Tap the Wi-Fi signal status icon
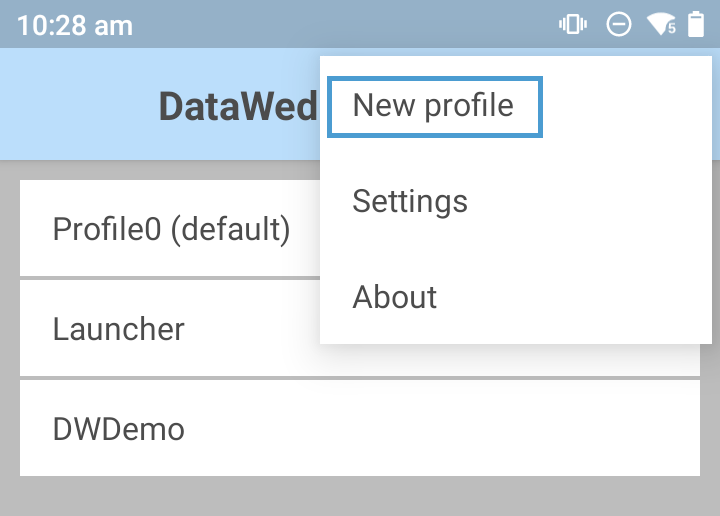Image resolution: width=720 pixels, height=516 pixels. tap(661, 24)
